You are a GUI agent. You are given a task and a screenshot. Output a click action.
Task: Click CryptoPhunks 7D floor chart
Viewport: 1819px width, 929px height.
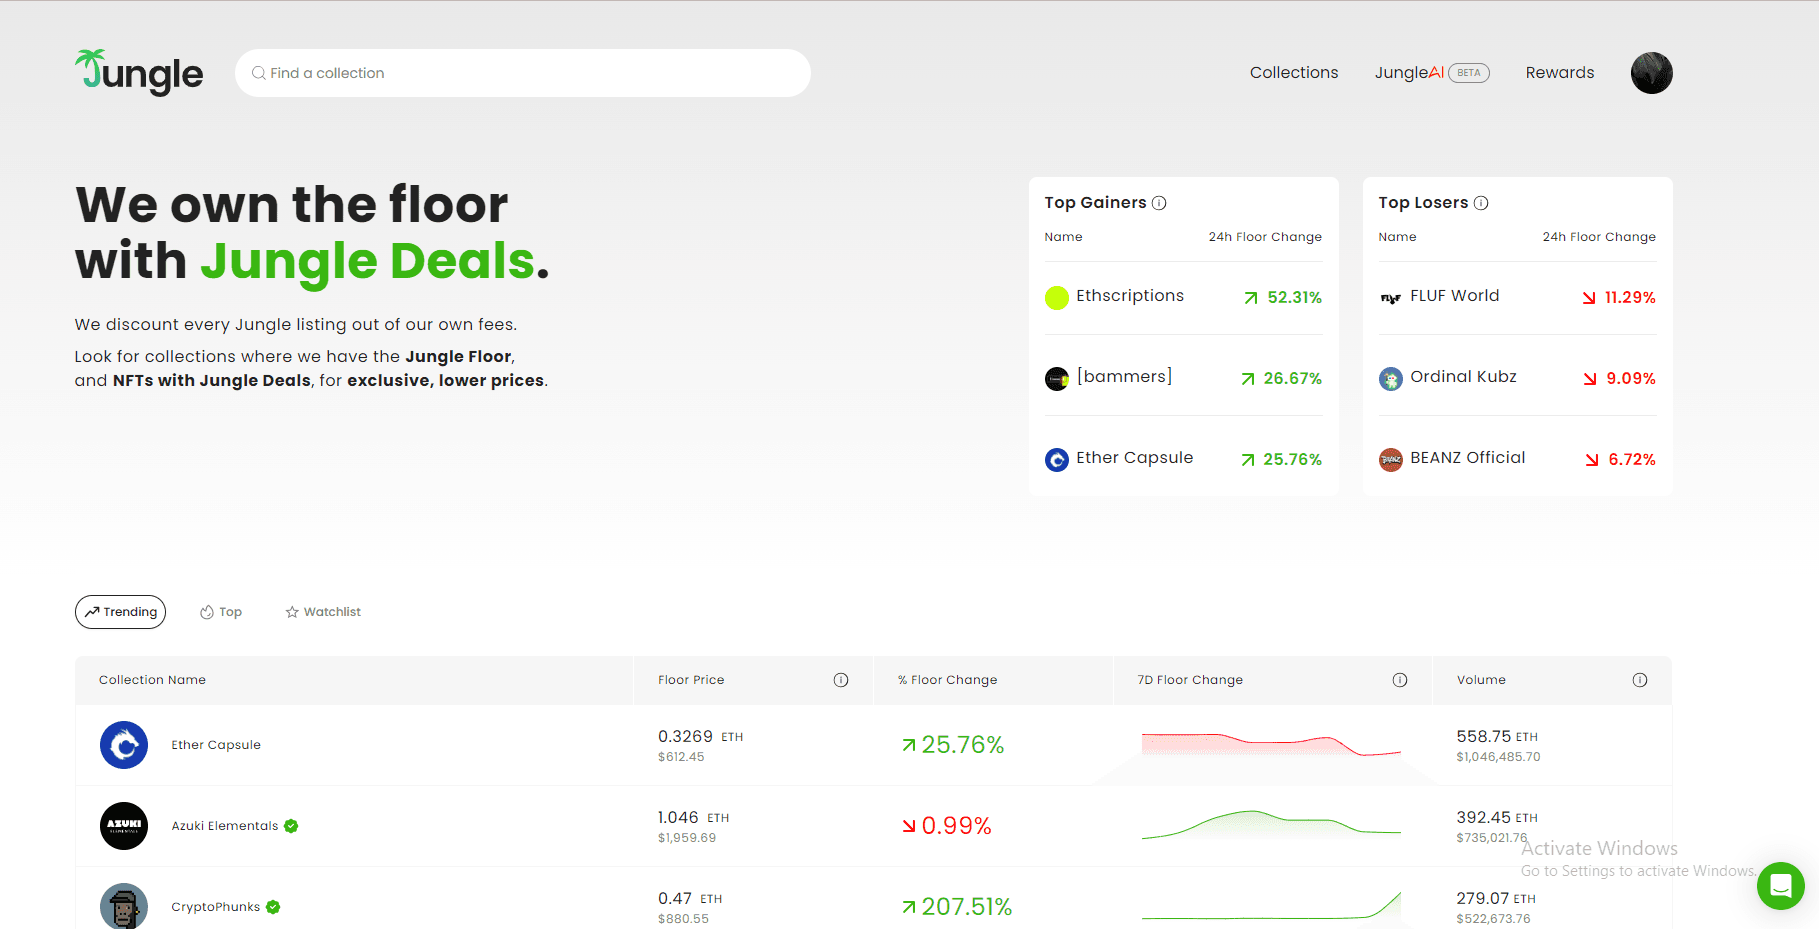click(1271, 905)
